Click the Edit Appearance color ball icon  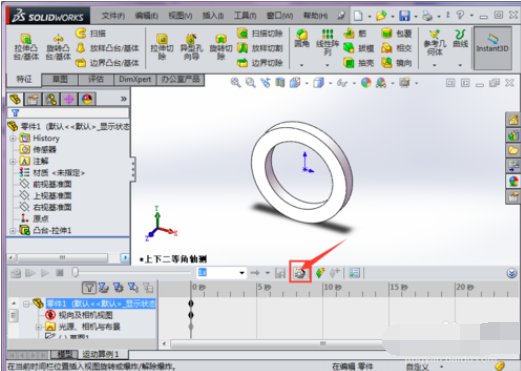pyautogui.click(x=366, y=82)
